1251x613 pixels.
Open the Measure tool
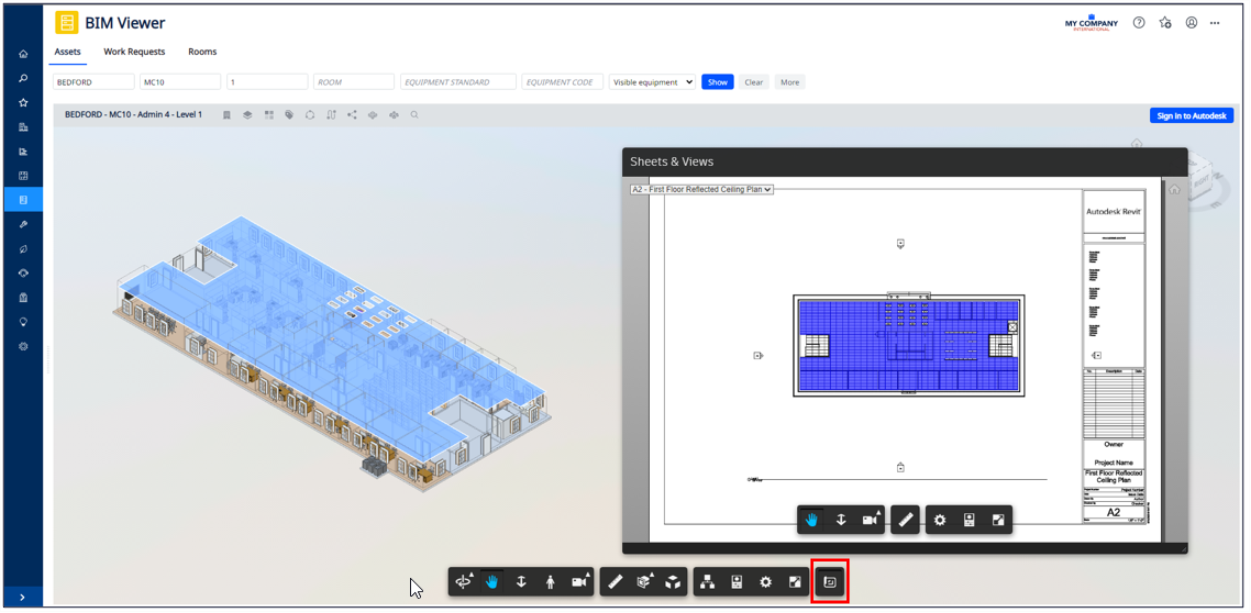(618, 580)
